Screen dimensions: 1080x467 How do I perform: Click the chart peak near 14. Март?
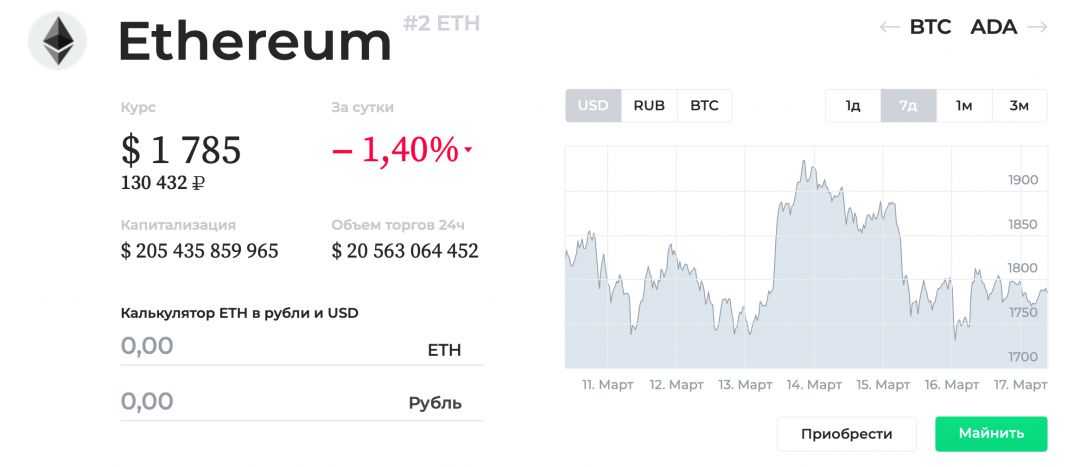point(803,161)
